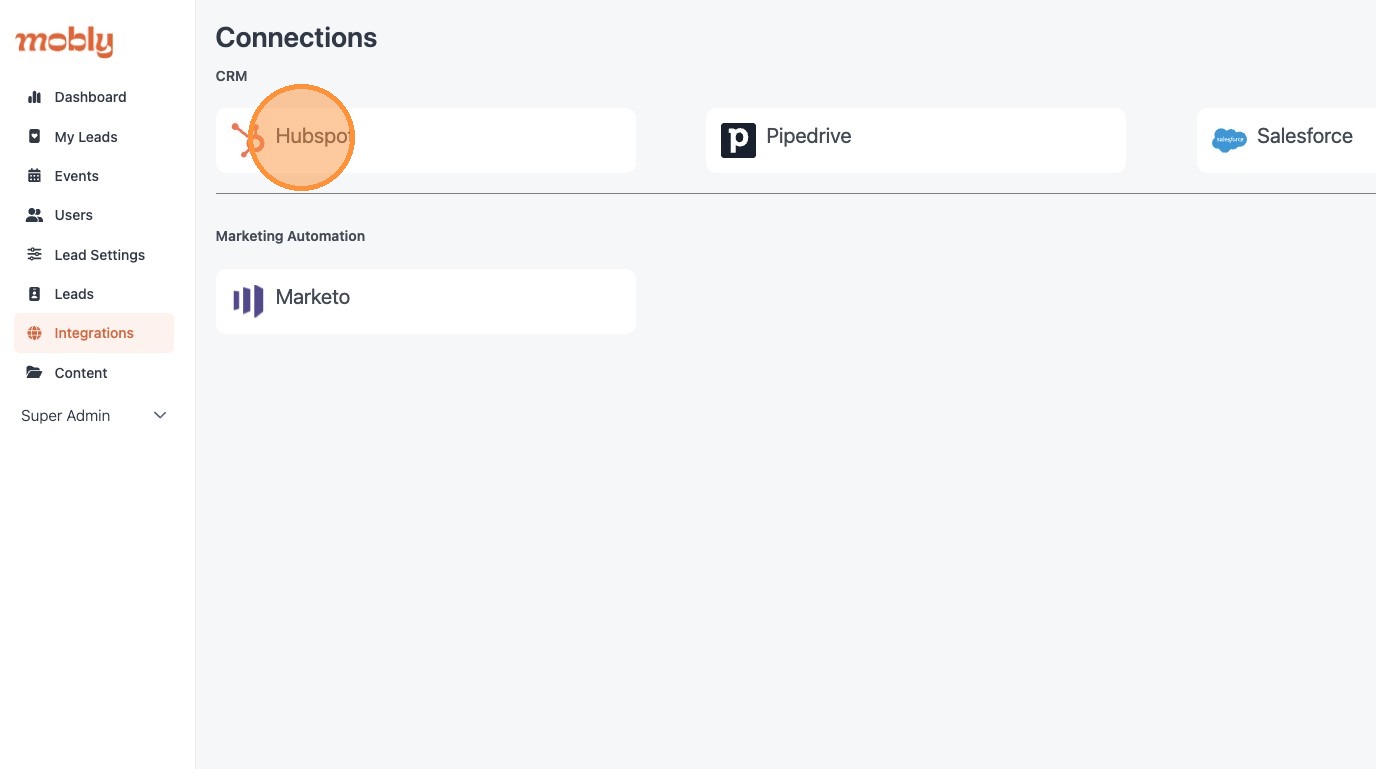Click the Leads contact card icon
The height and width of the screenshot is (769, 1376).
(35, 294)
